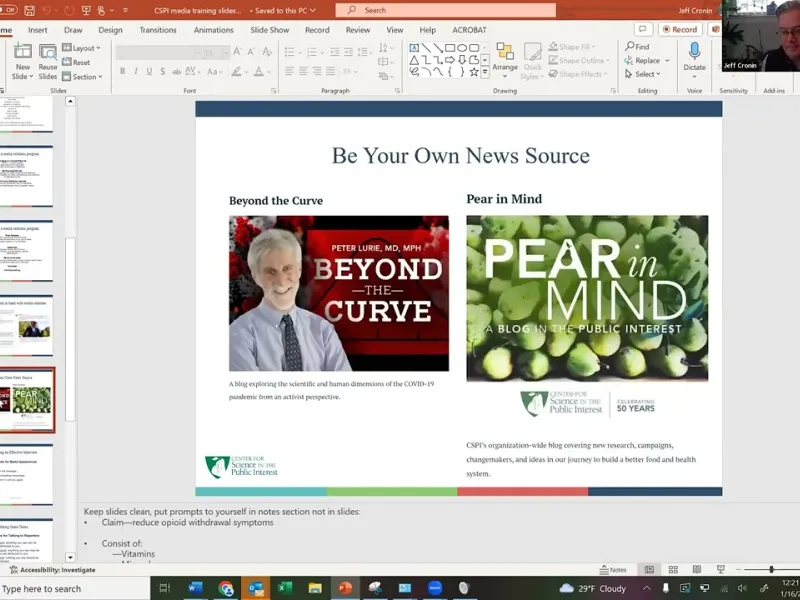The width and height of the screenshot is (800, 600).
Task: Open Outlook from the taskbar
Action: click(x=256, y=588)
